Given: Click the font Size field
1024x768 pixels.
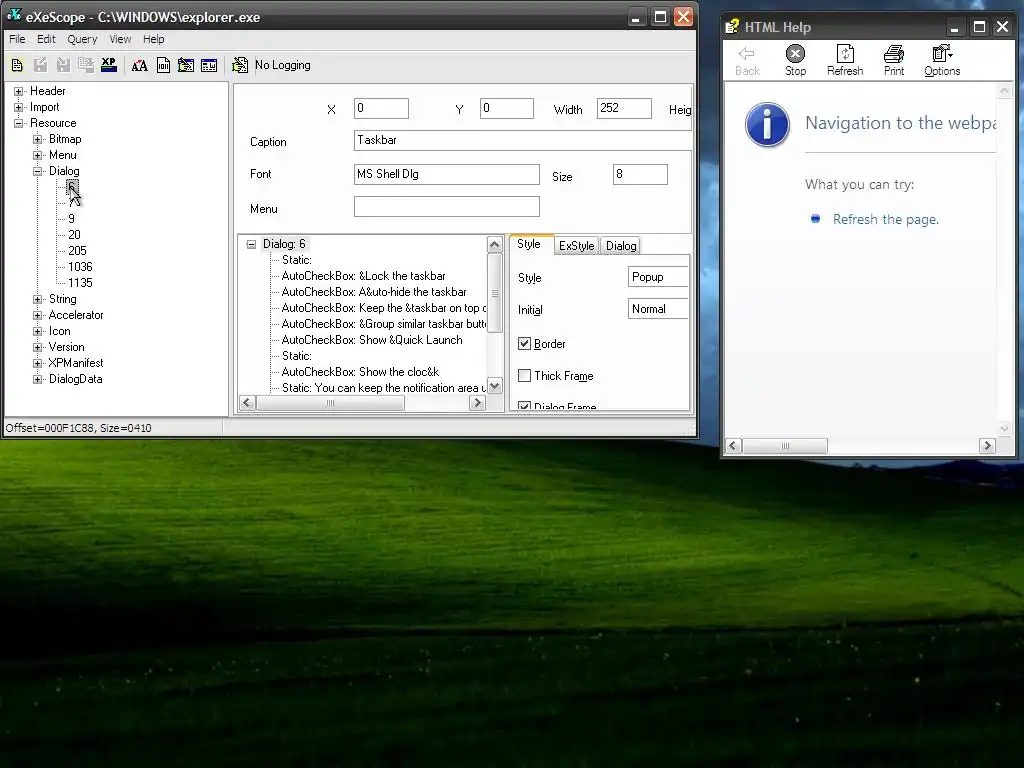Looking at the screenshot, I should point(640,174).
